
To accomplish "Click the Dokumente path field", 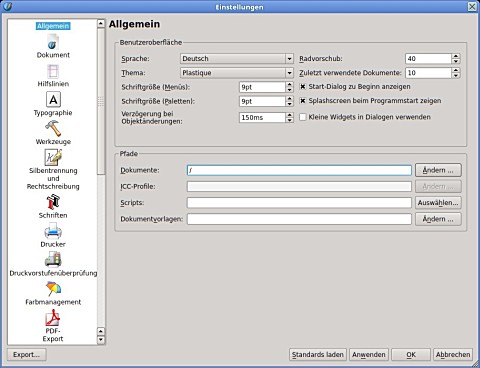I will click(x=299, y=170).
